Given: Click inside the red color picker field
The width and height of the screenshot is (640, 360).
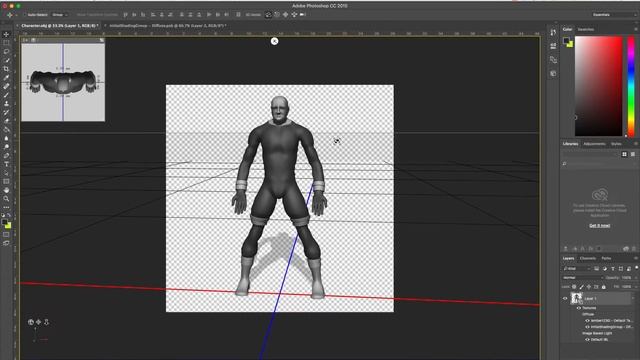Looking at the screenshot, I should tap(599, 86).
